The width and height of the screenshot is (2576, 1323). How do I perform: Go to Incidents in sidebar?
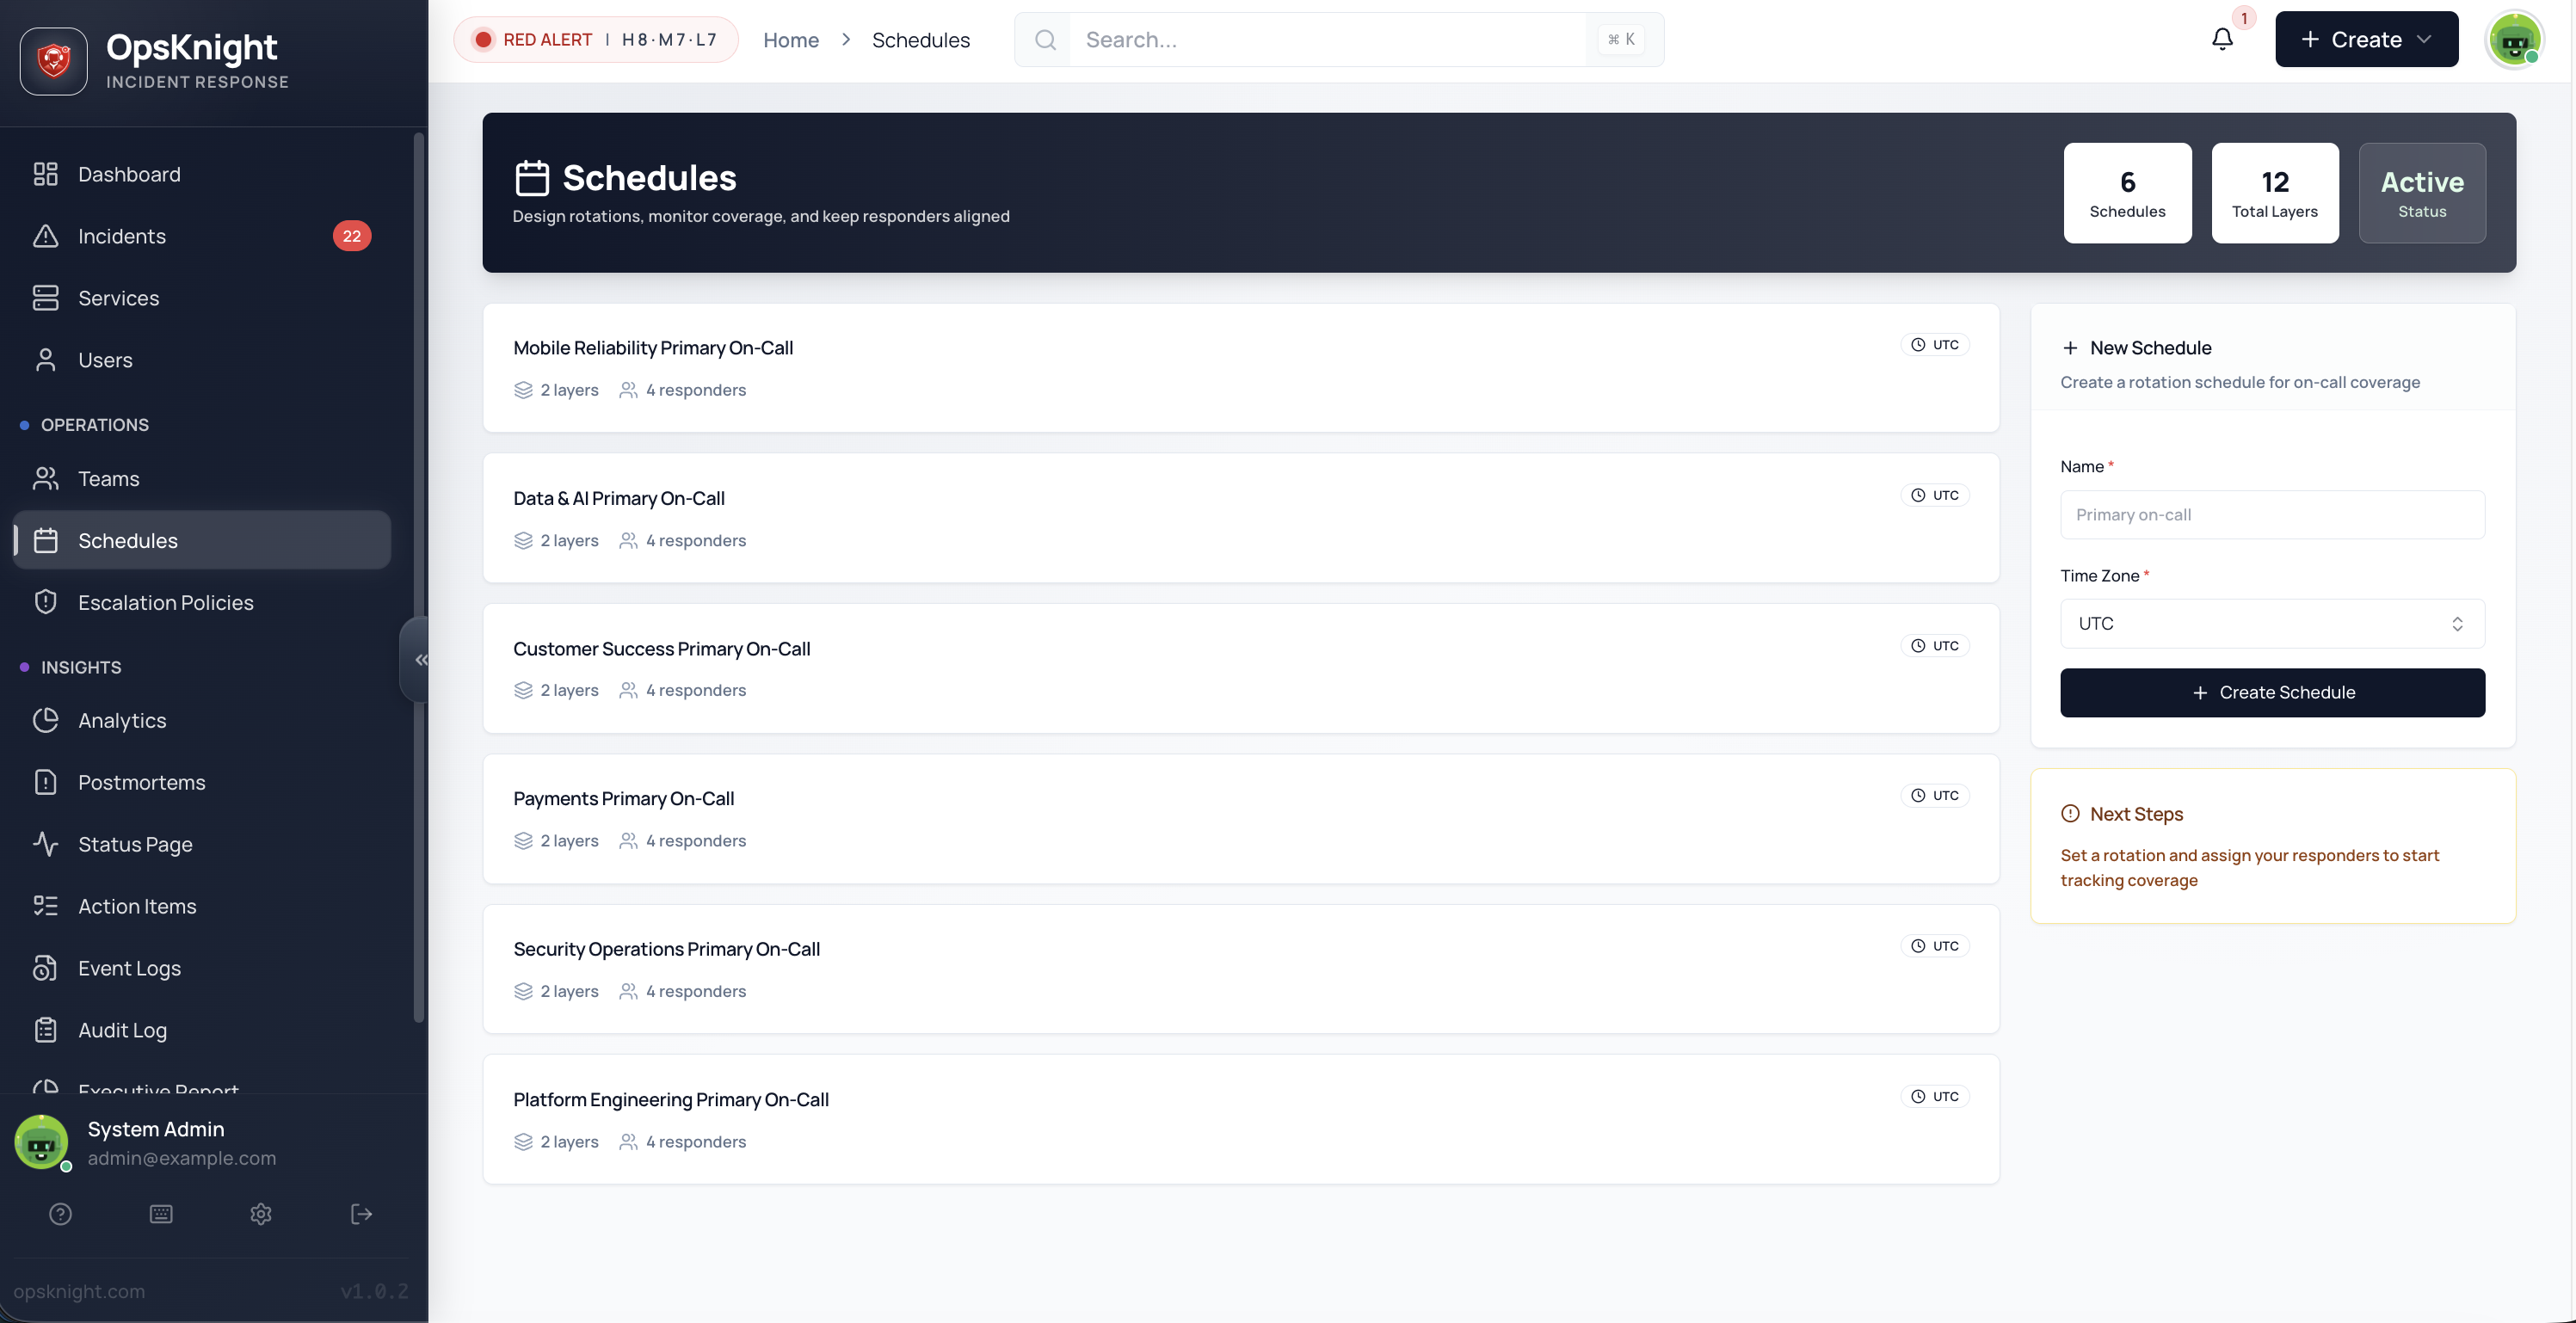point(122,236)
